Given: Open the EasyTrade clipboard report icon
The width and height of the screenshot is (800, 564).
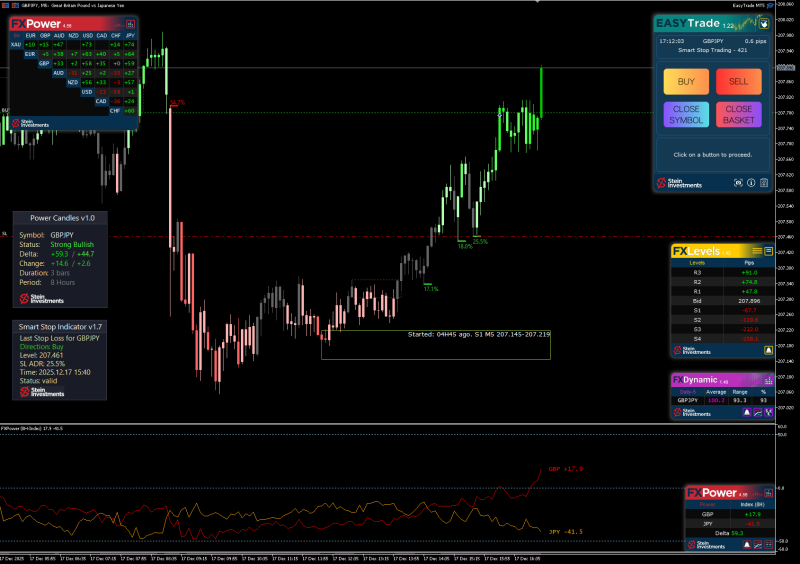Looking at the screenshot, I should [x=764, y=183].
